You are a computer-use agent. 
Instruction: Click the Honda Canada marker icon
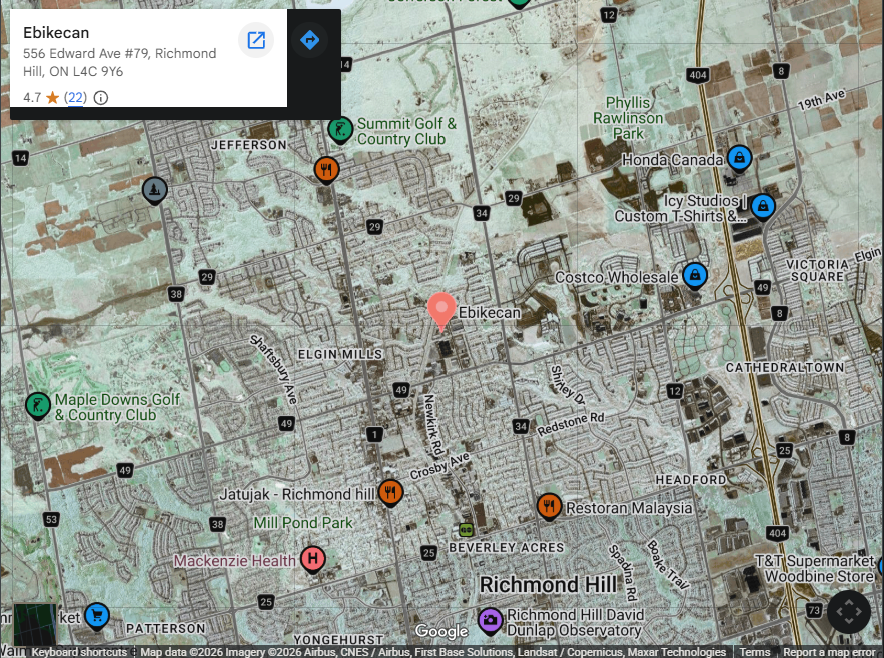(739, 158)
